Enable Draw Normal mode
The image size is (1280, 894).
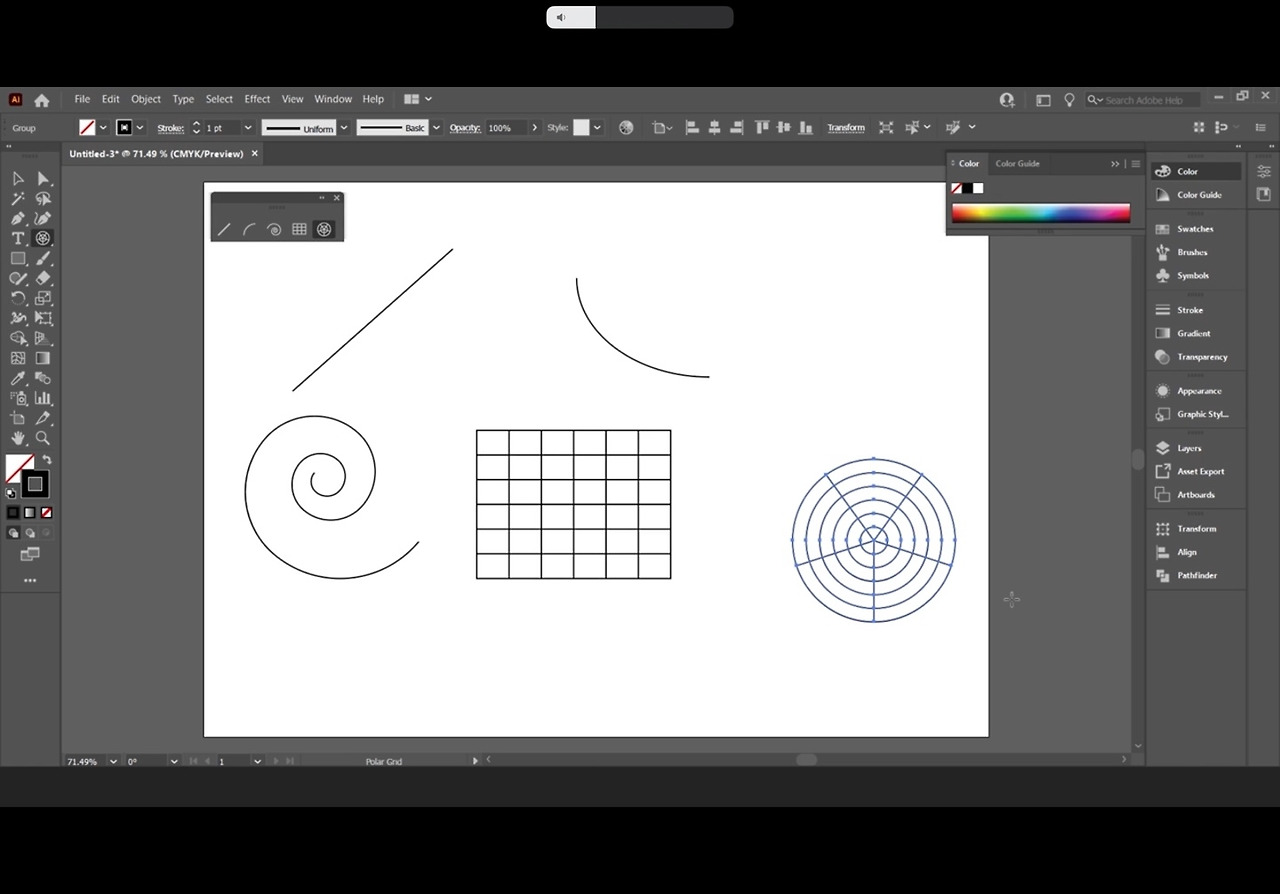tap(13, 533)
